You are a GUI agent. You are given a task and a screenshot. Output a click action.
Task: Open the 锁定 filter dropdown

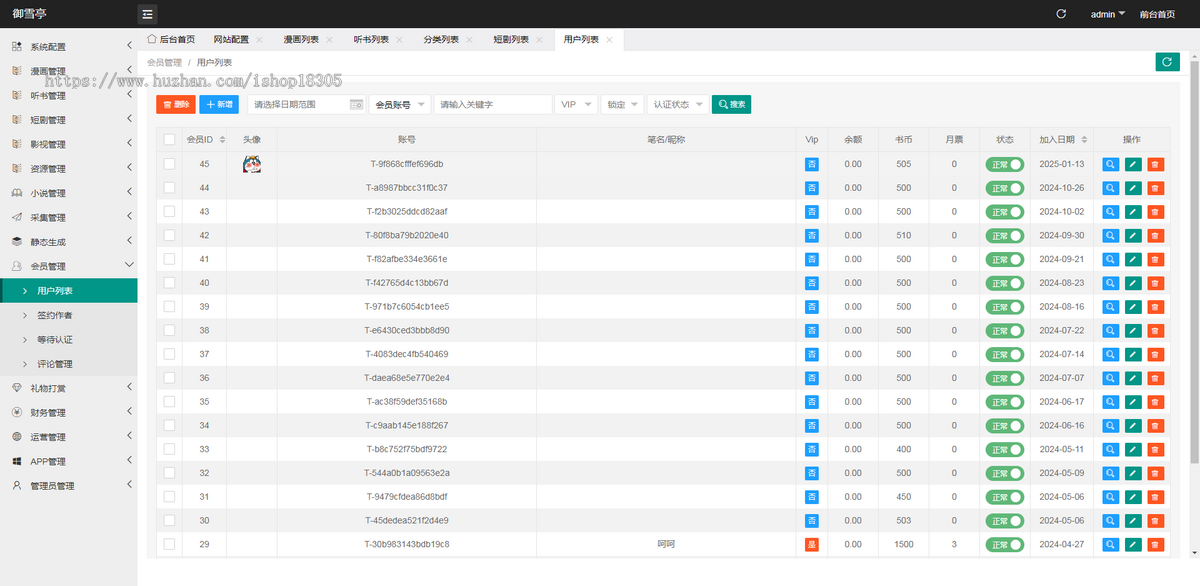point(622,104)
